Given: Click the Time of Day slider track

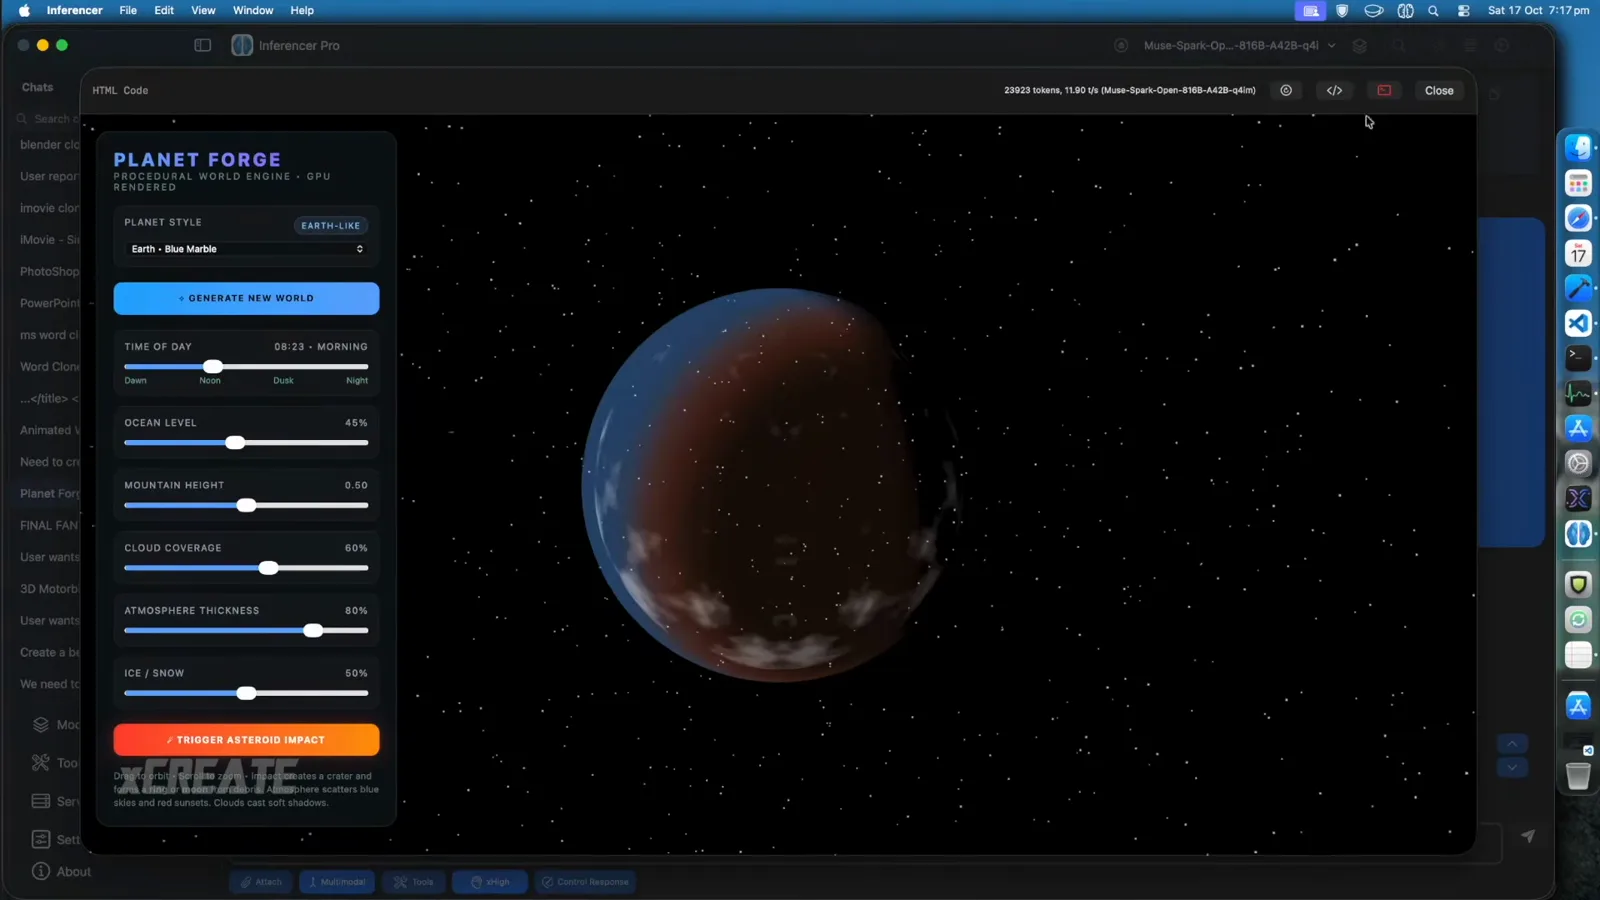Looking at the screenshot, I should click(246, 367).
